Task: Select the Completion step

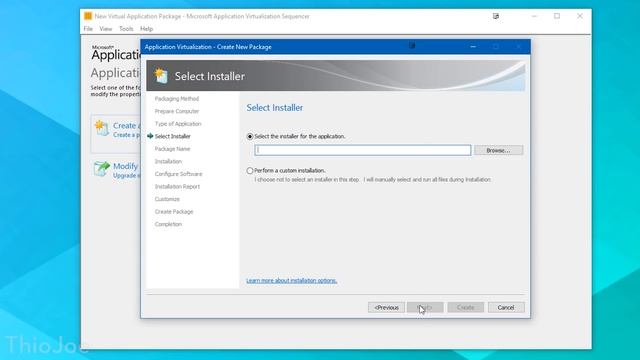Action: (168, 224)
